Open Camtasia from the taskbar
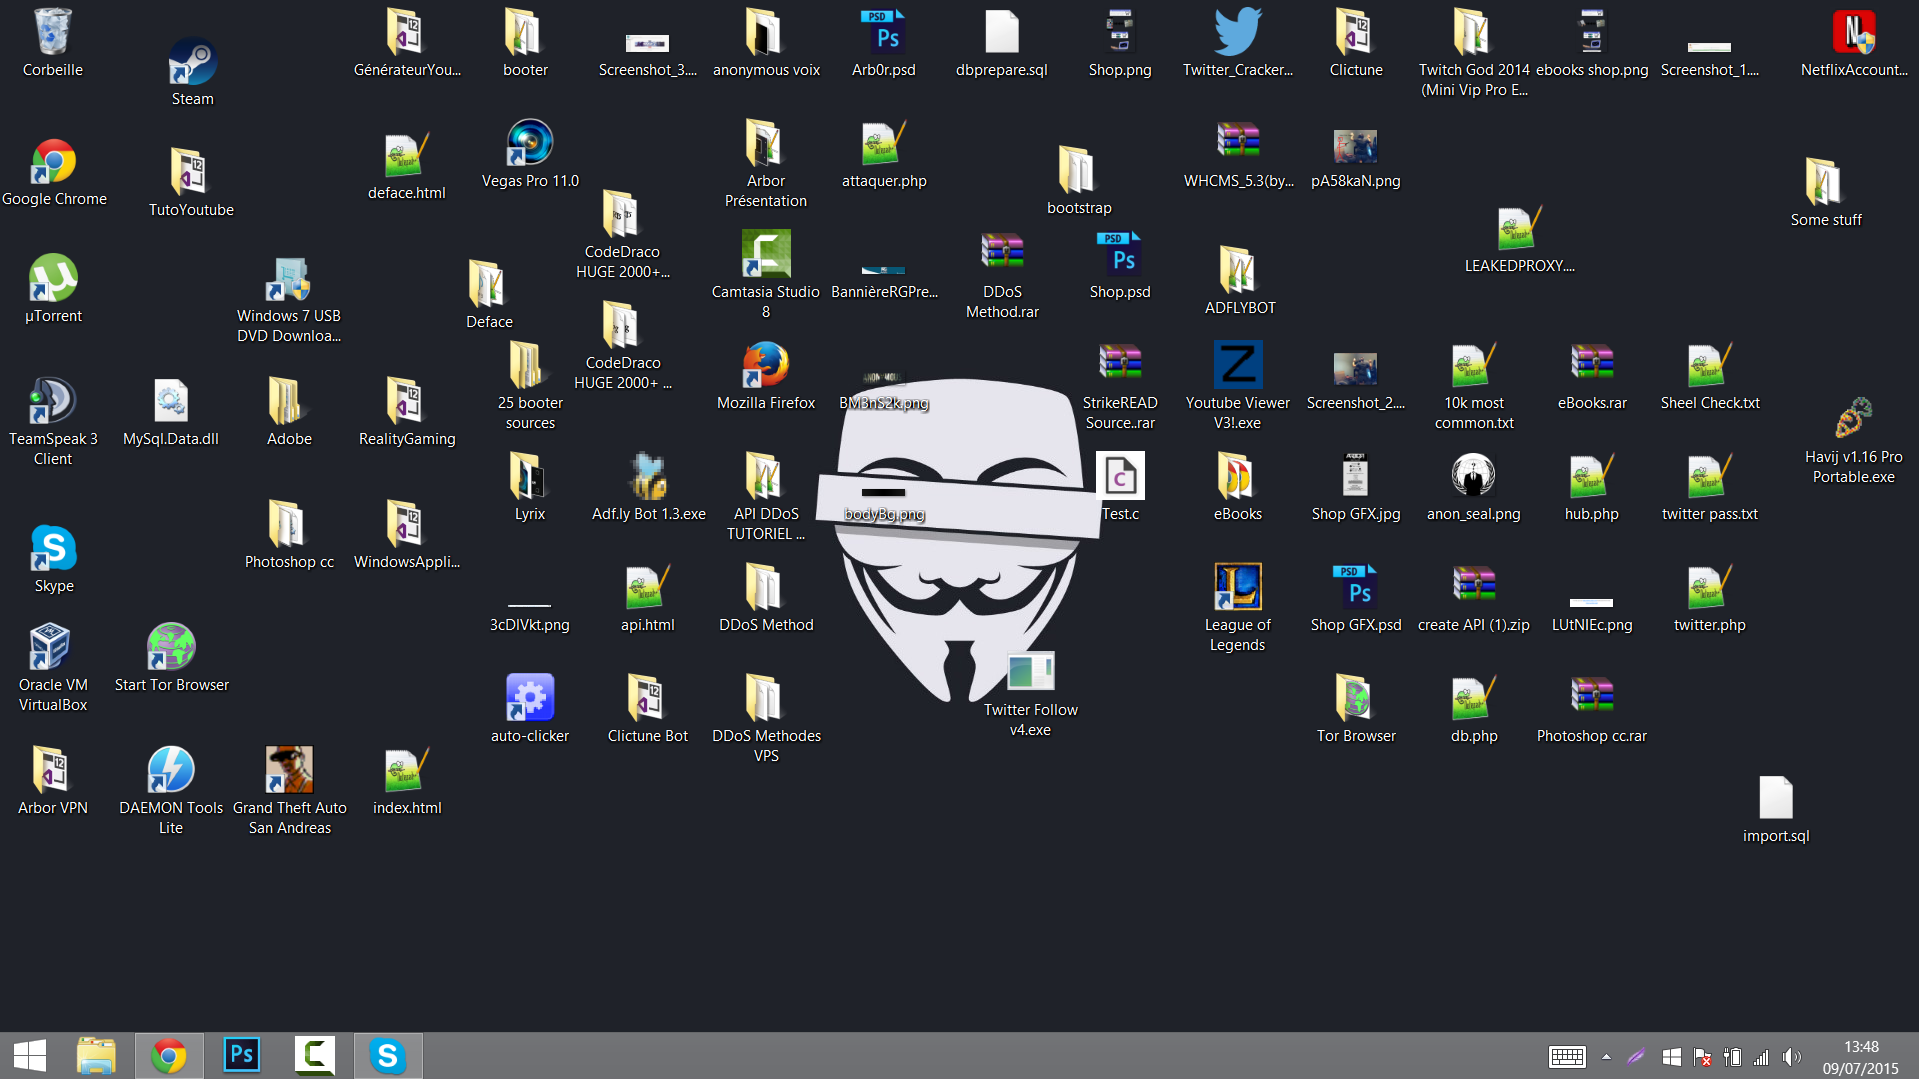The width and height of the screenshot is (1919, 1079). [x=315, y=1056]
